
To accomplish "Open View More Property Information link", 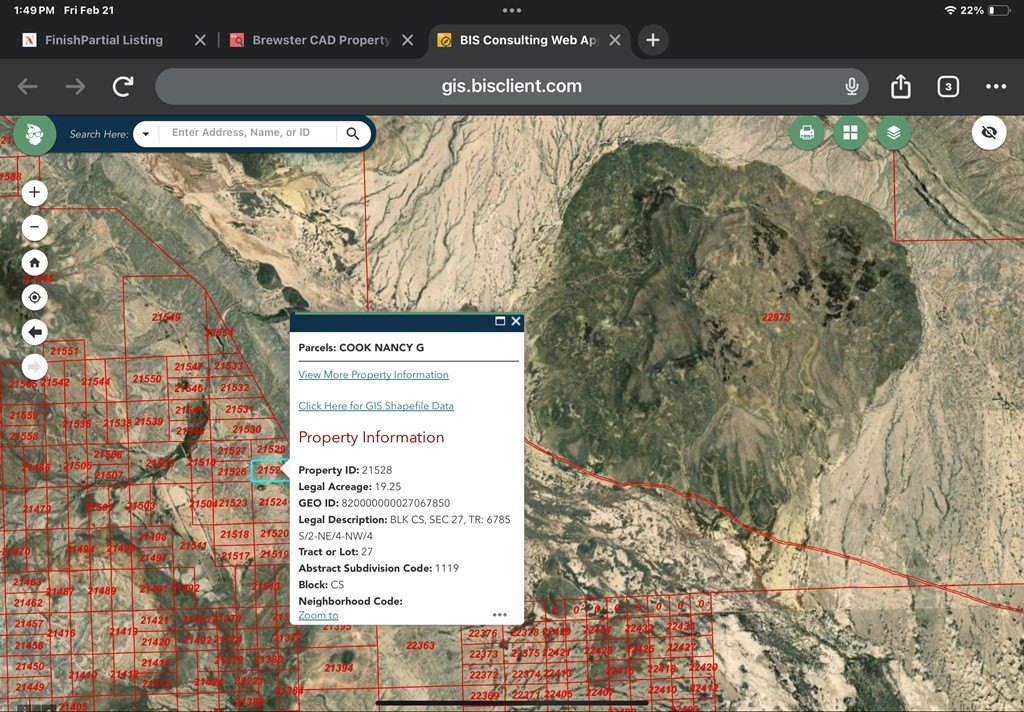I will 373,375.
